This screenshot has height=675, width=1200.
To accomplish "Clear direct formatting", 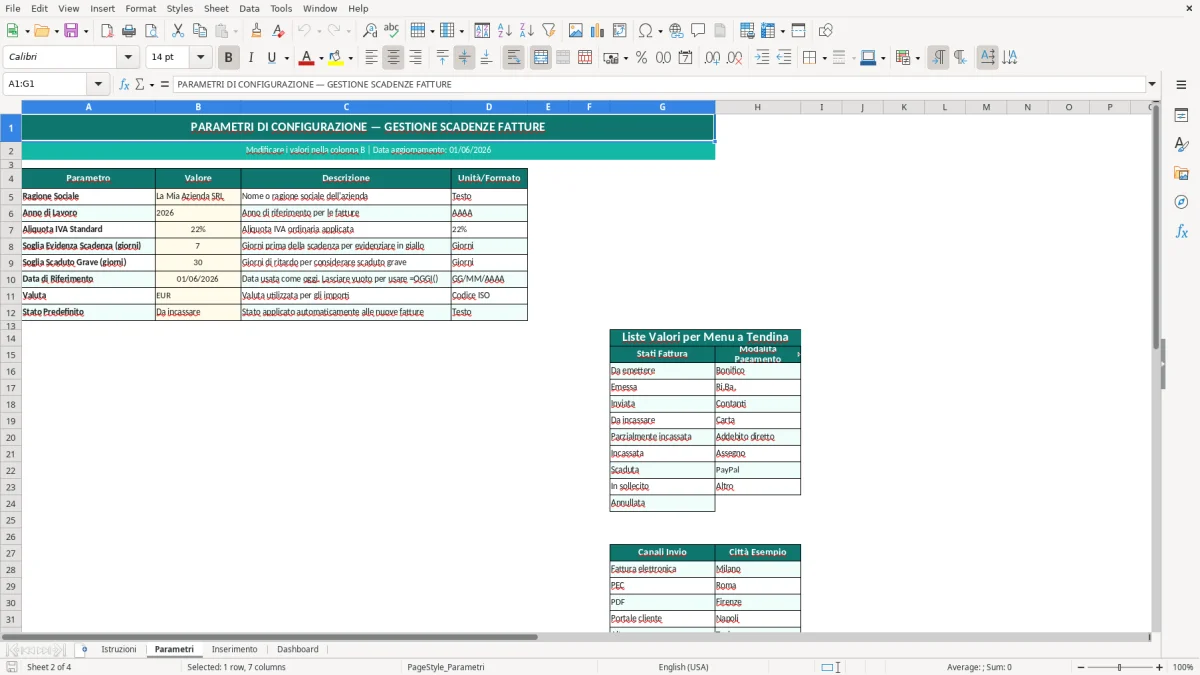I will pyautogui.click(x=278, y=31).
